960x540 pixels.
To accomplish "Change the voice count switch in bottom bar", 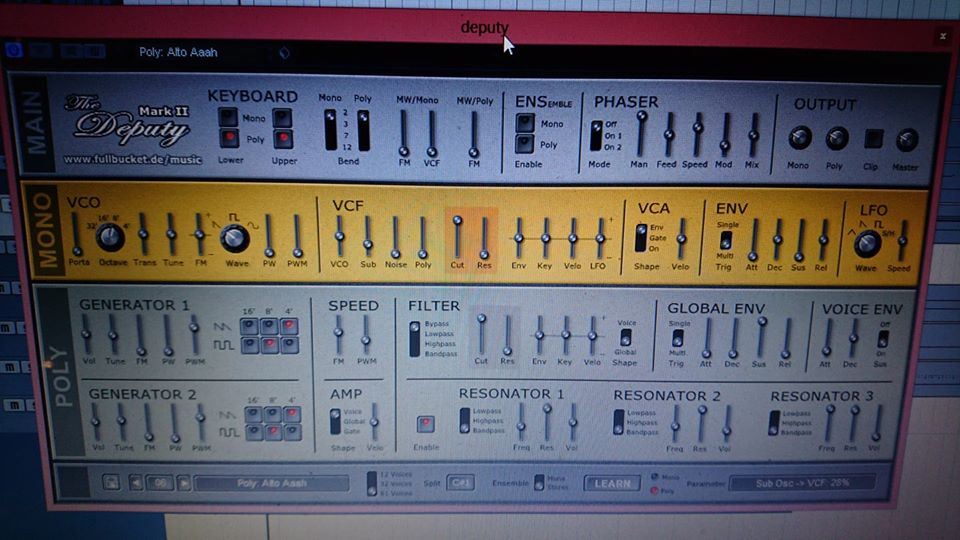I will pos(371,483).
